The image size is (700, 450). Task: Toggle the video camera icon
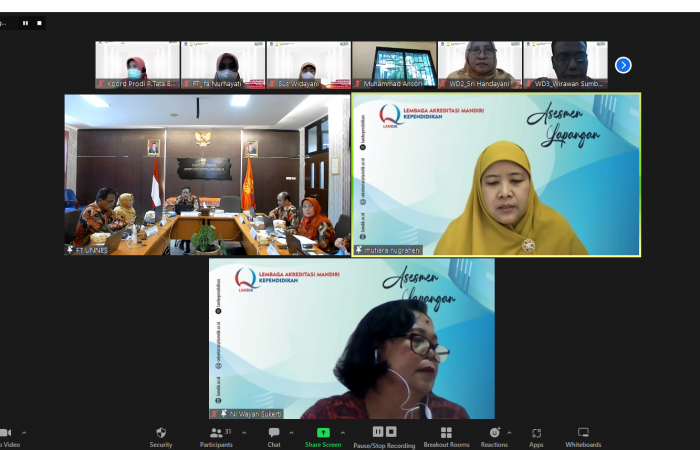click(5, 432)
